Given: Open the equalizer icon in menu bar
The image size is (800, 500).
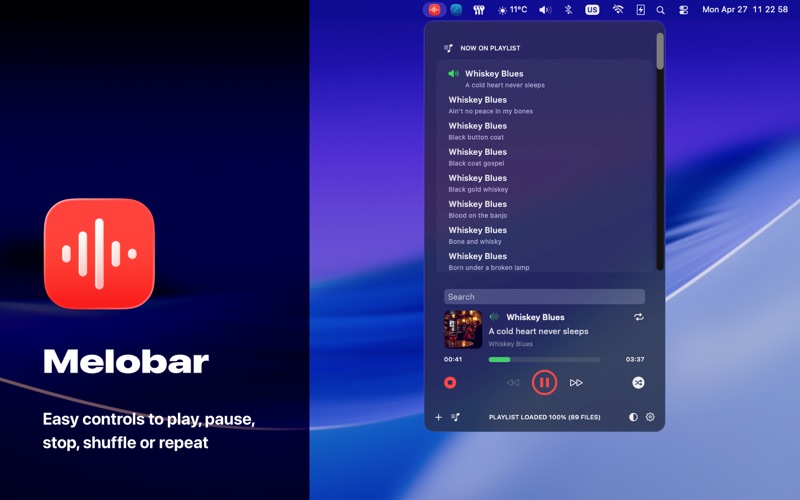Looking at the screenshot, I should click(x=479, y=10).
